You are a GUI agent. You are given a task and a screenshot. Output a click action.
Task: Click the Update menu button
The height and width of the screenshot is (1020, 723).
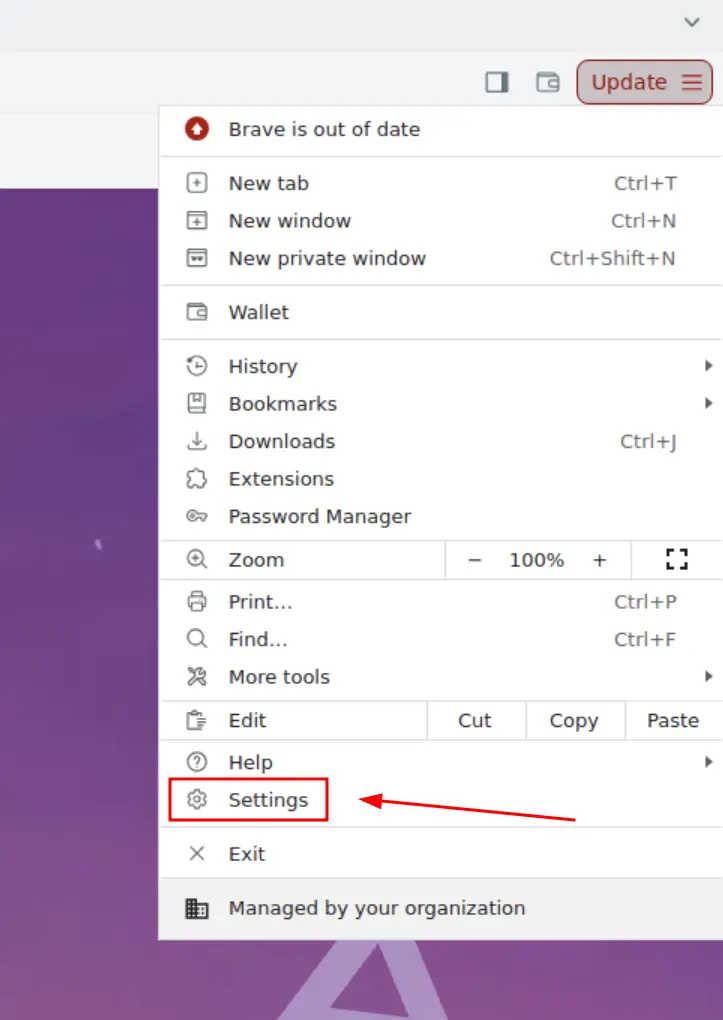point(644,82)
